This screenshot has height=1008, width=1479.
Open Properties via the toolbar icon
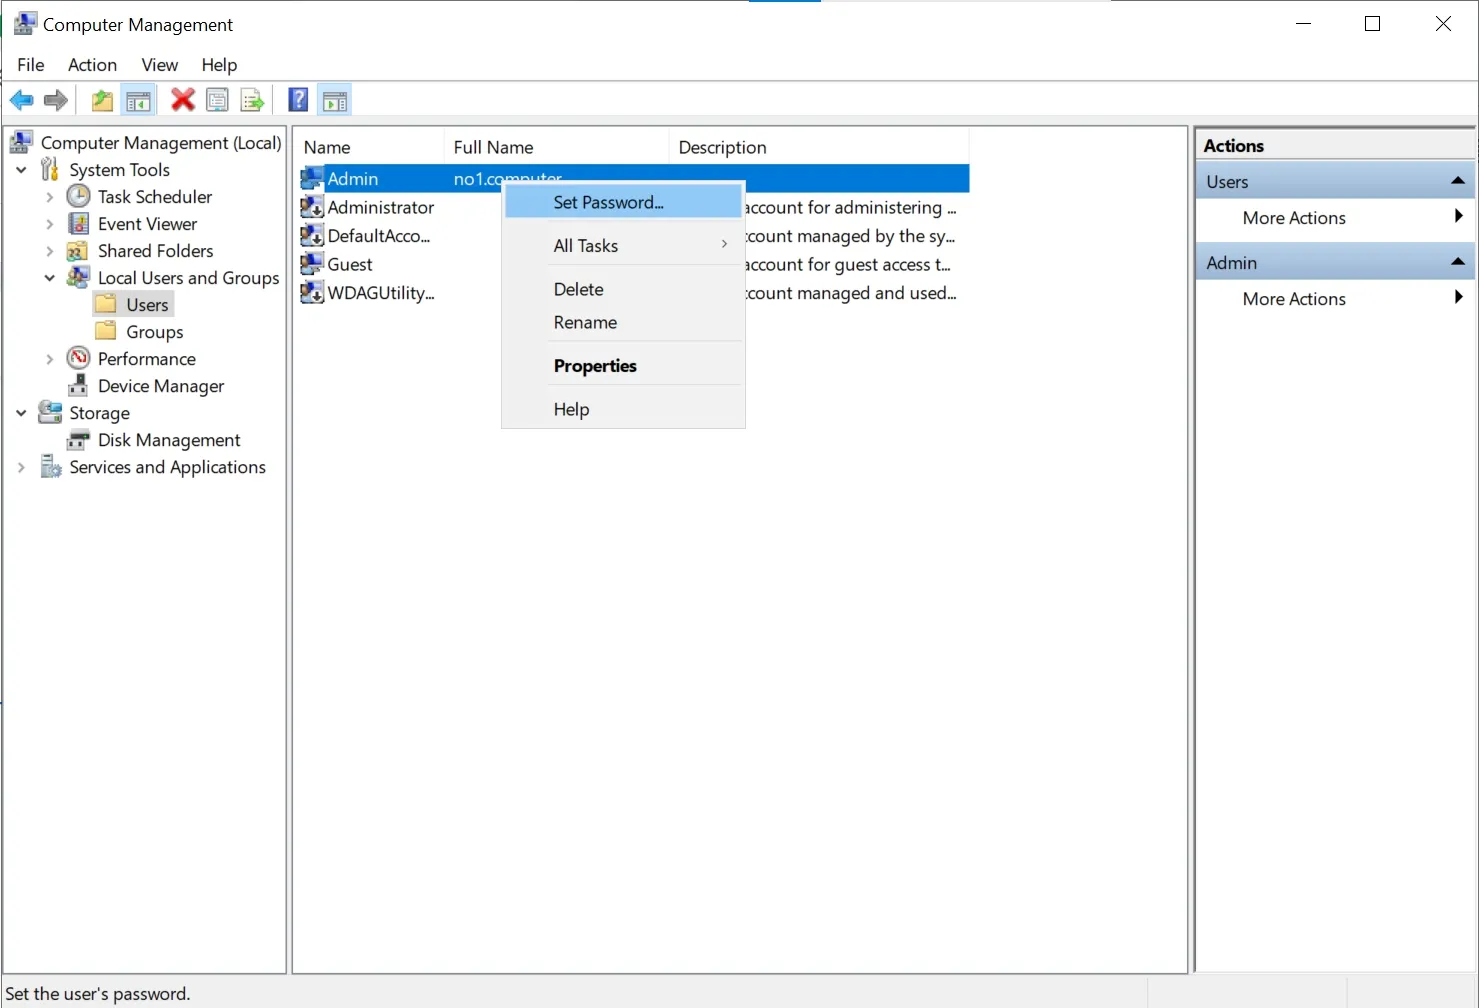pyautogui.click(x=217, y=100)
